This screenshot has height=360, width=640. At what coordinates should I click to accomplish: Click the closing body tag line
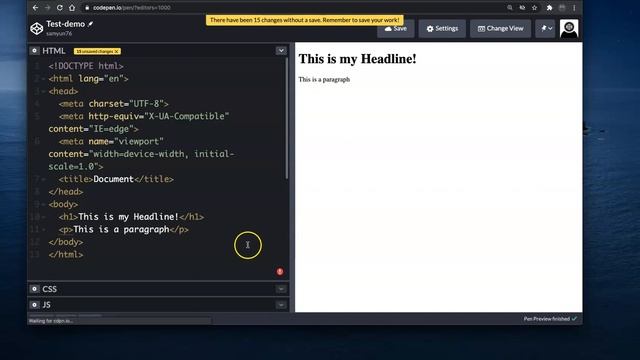point(66,242)
